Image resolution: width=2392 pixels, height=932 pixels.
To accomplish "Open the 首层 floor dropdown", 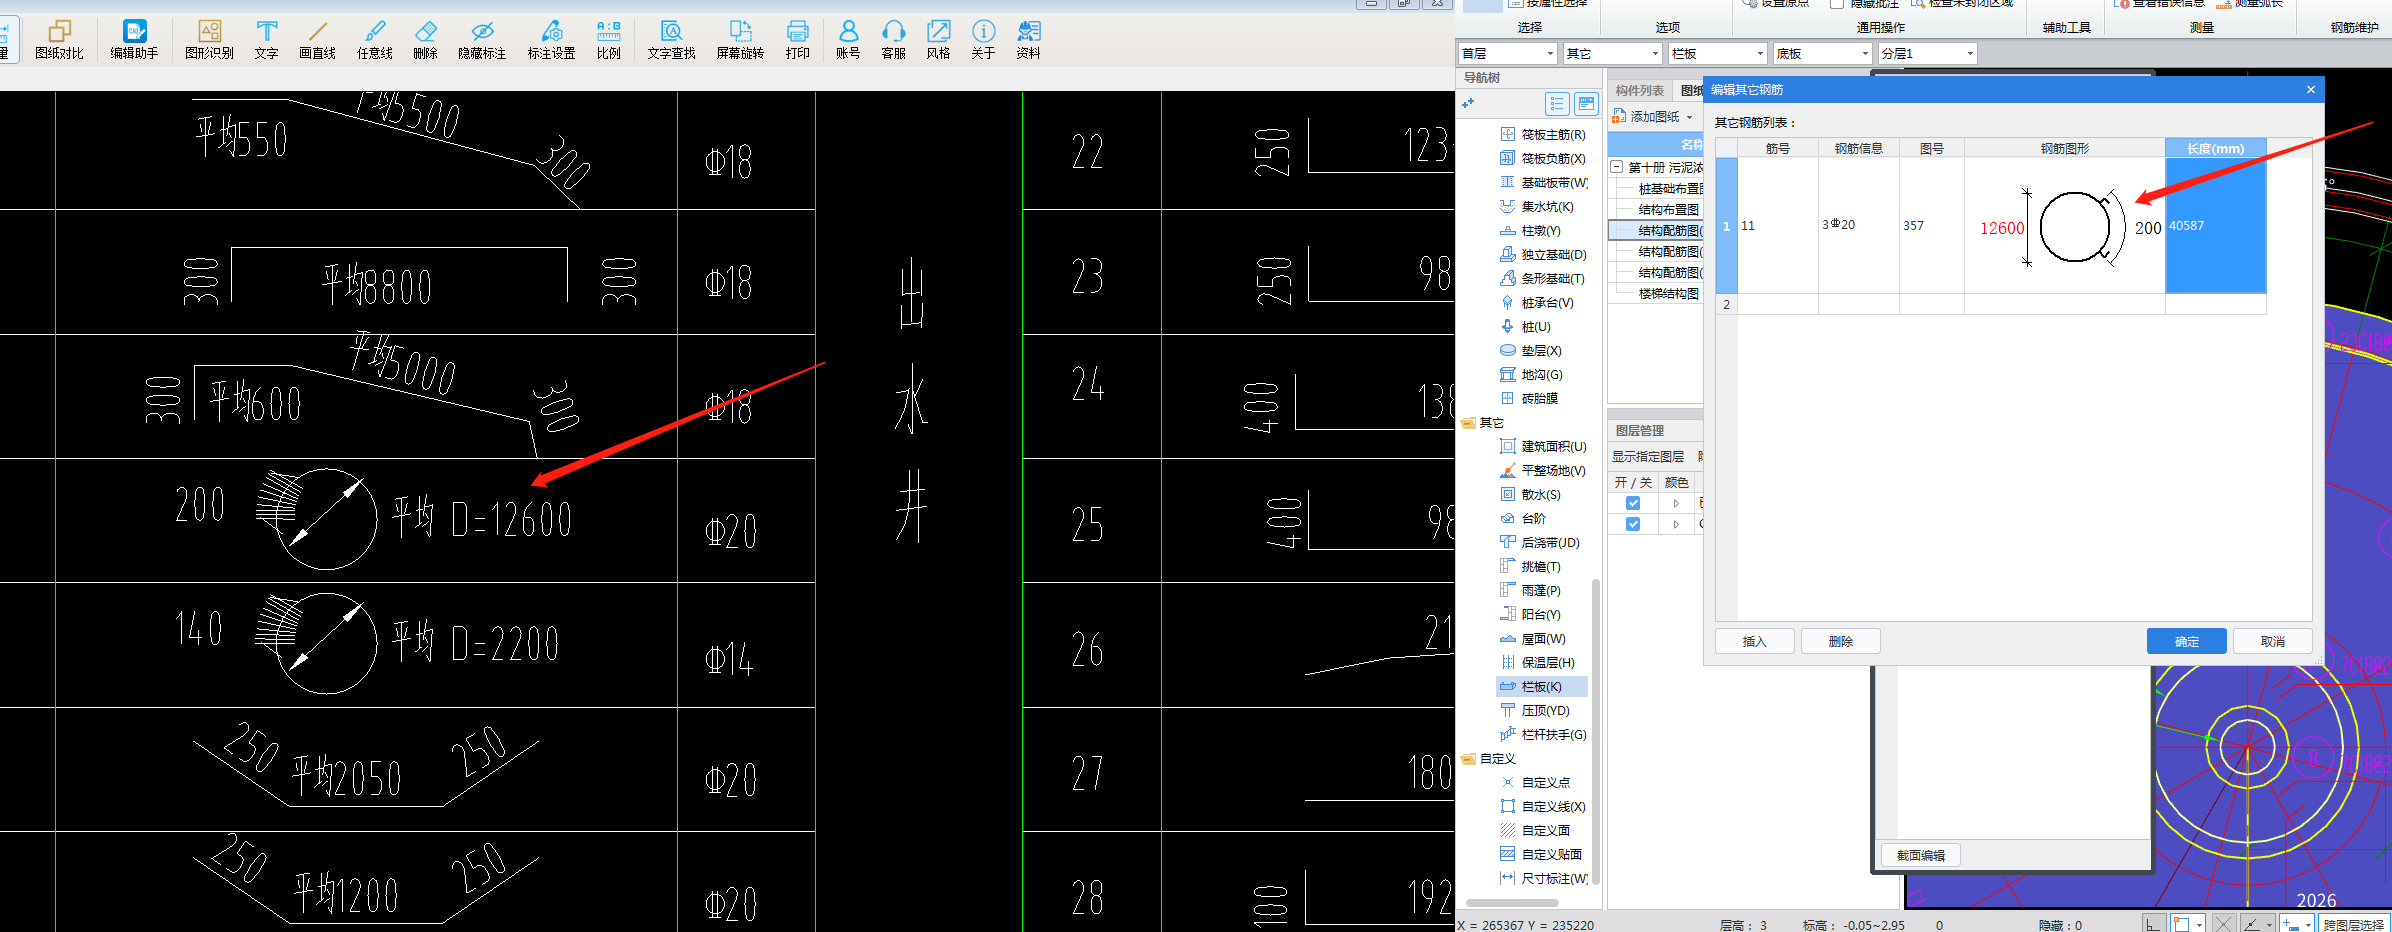I will click(1508, 54).
